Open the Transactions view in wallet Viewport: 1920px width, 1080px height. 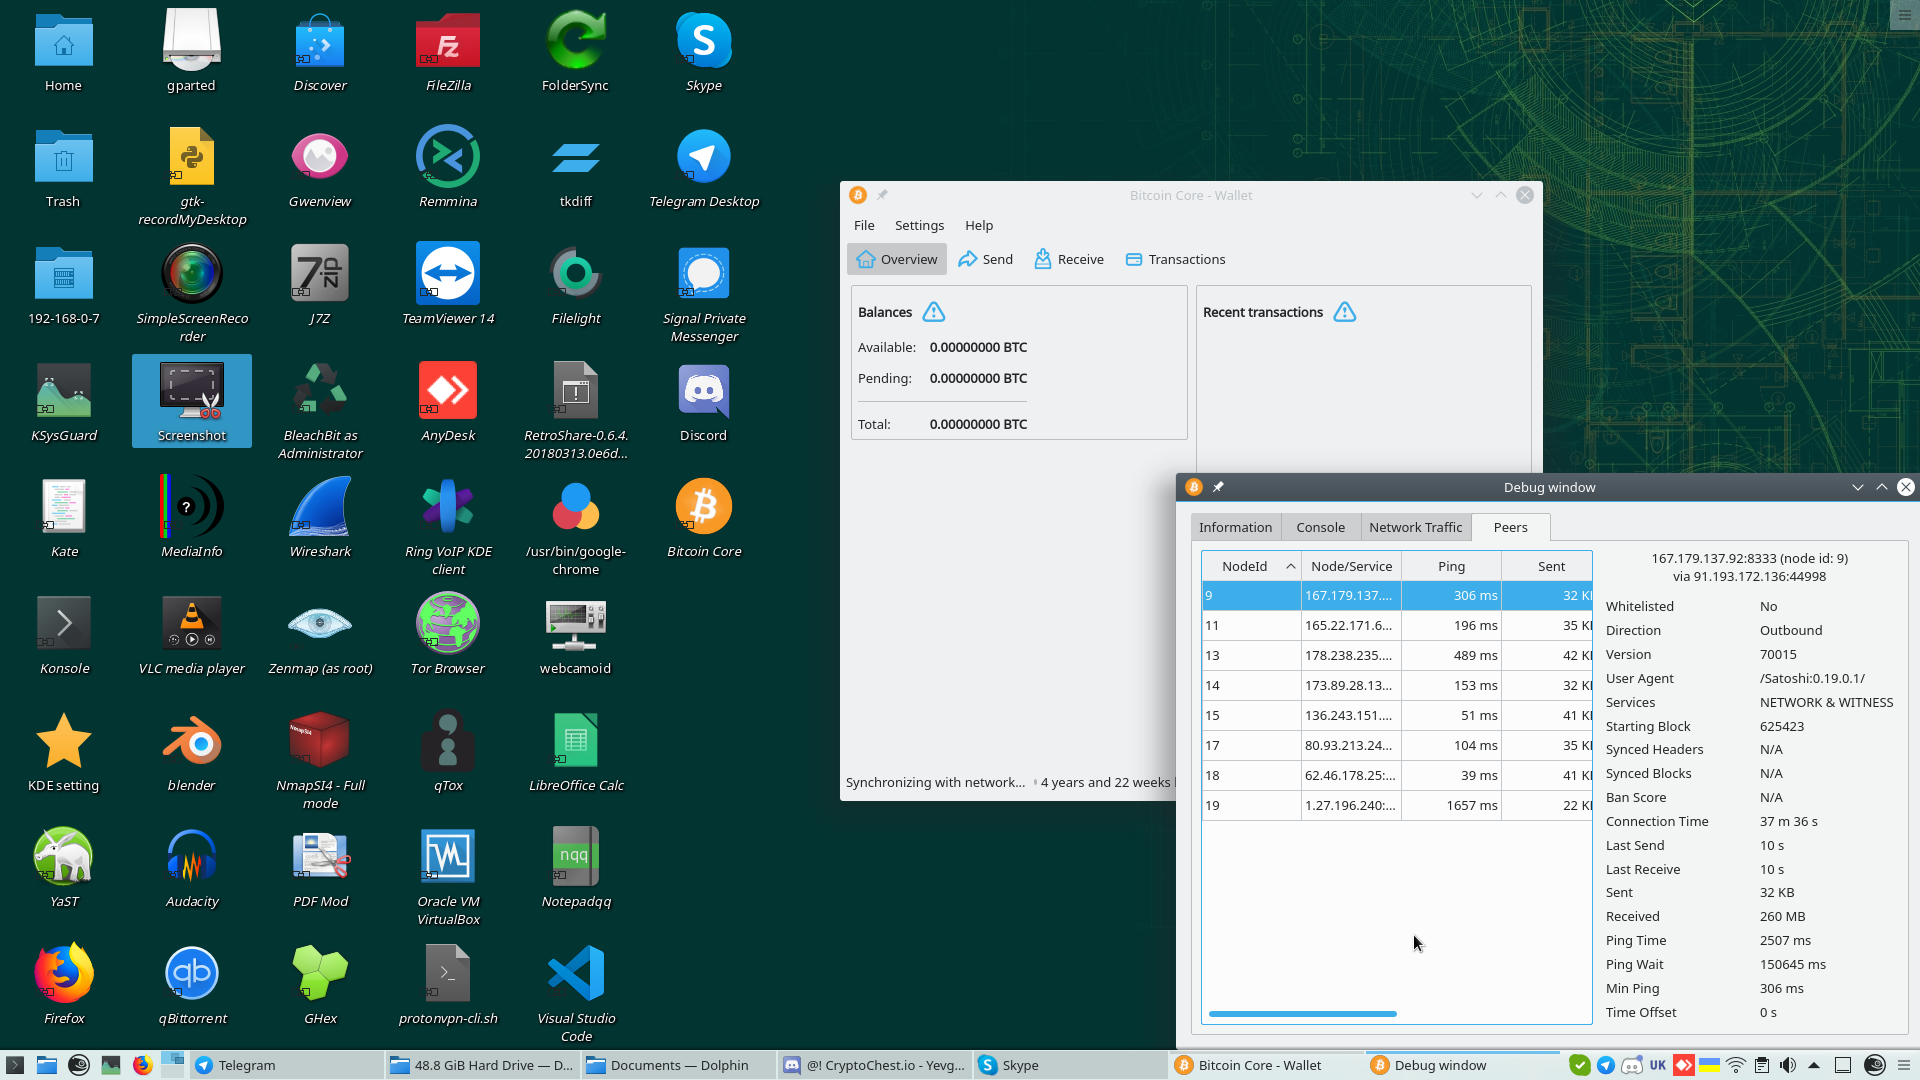click(x=1175, y=259)
